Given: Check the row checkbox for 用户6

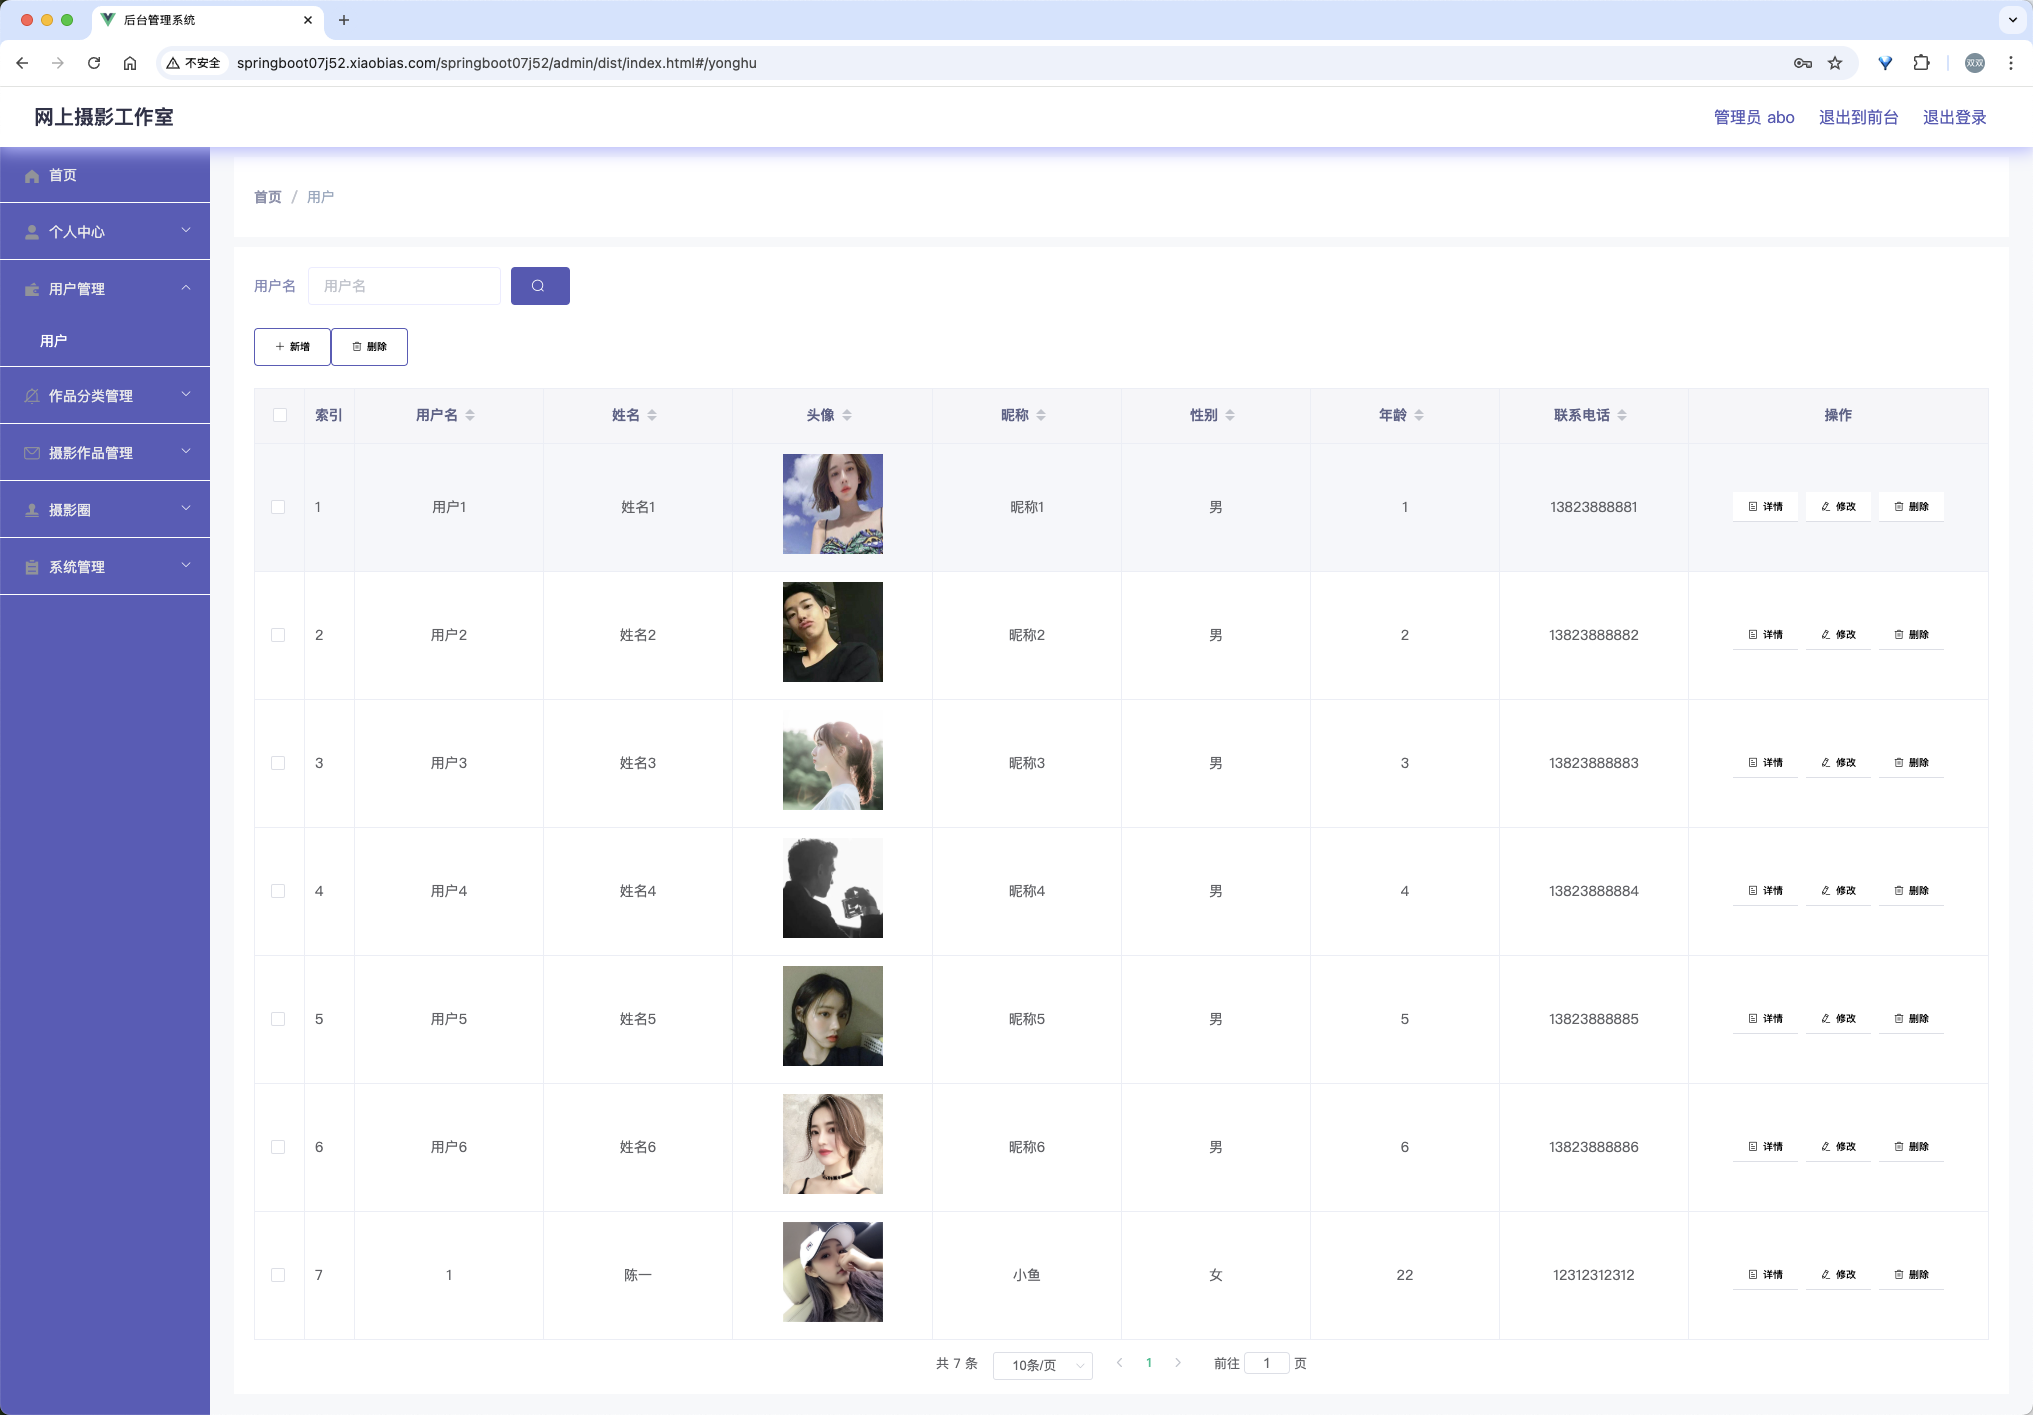Looking at the screenshot, I should coord(278,1147).
